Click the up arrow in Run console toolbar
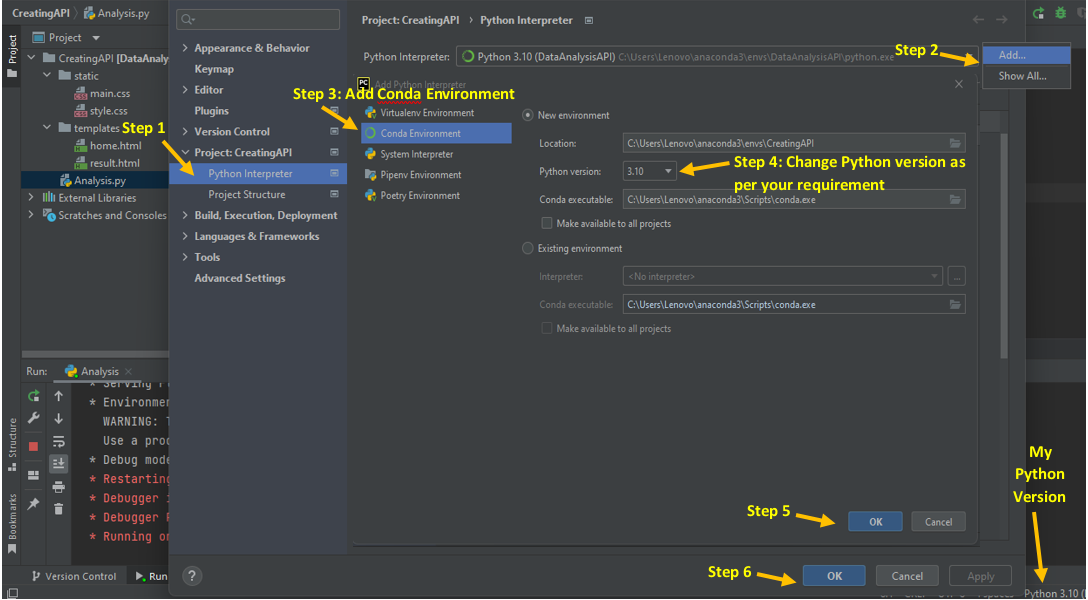This screenshot has height=600, width=1088. (x=59, y=396)
